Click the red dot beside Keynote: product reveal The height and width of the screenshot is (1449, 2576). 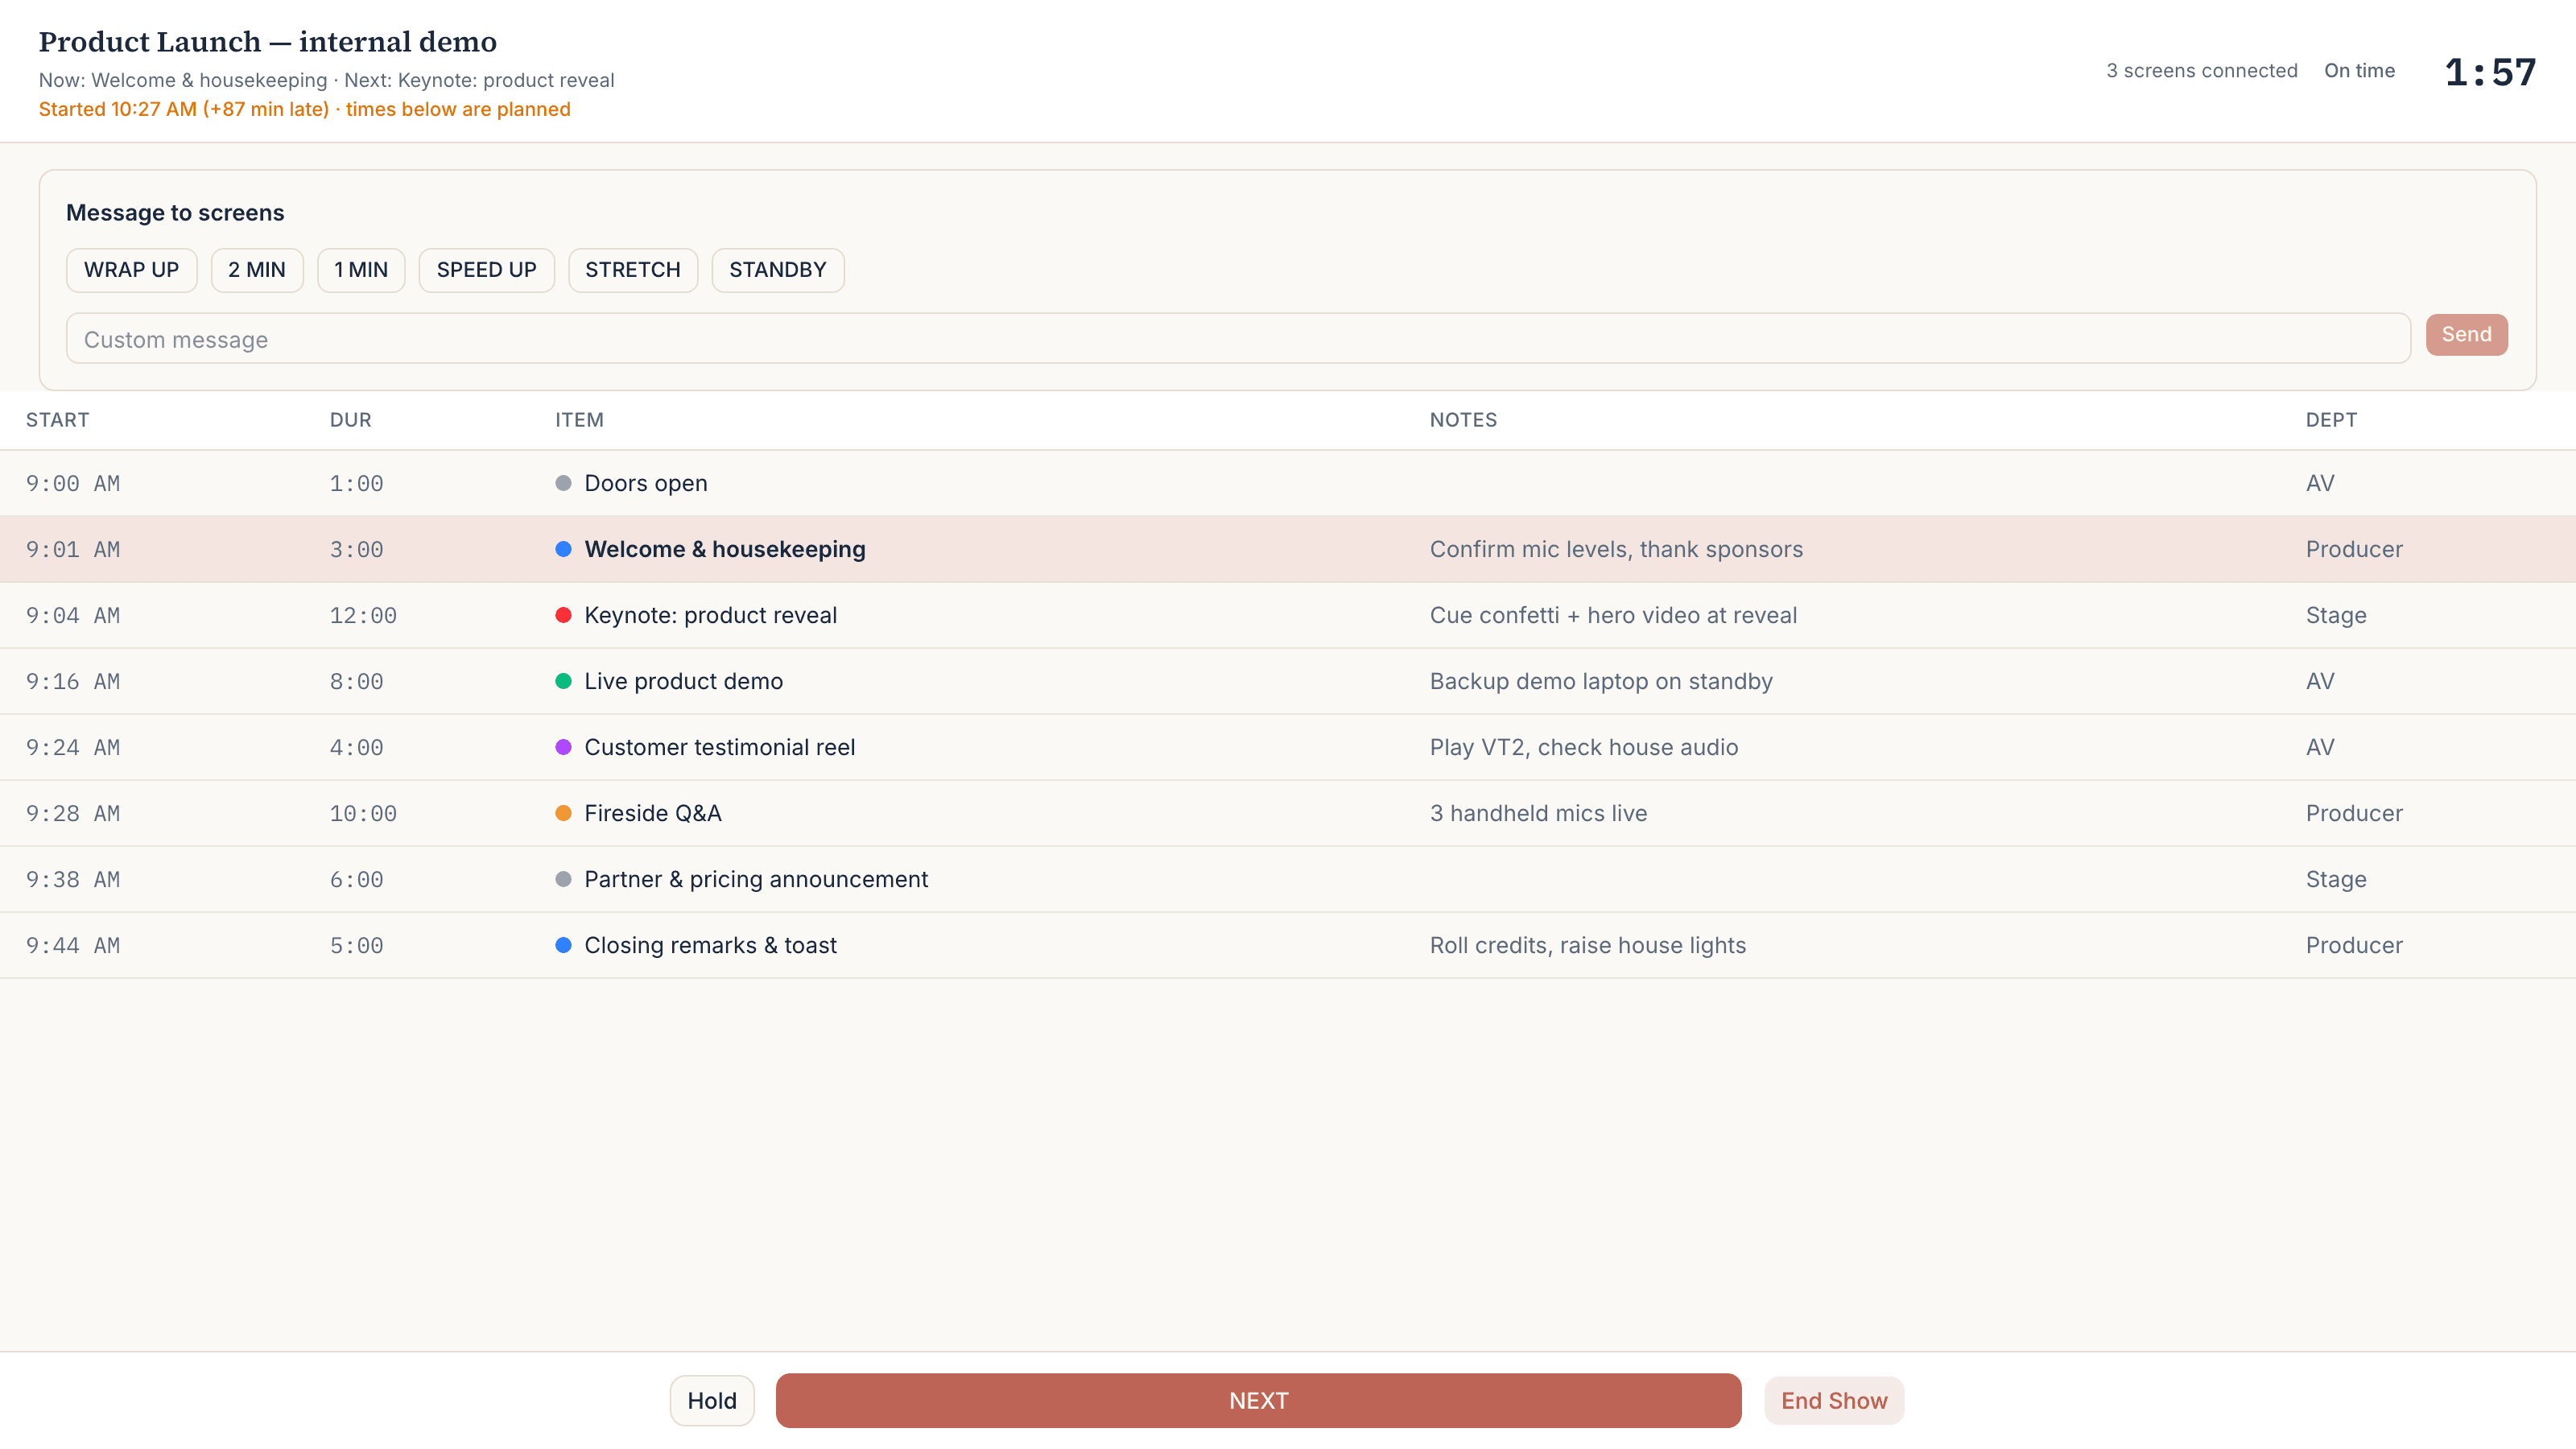pyautogui.click(x=563, y=615)
